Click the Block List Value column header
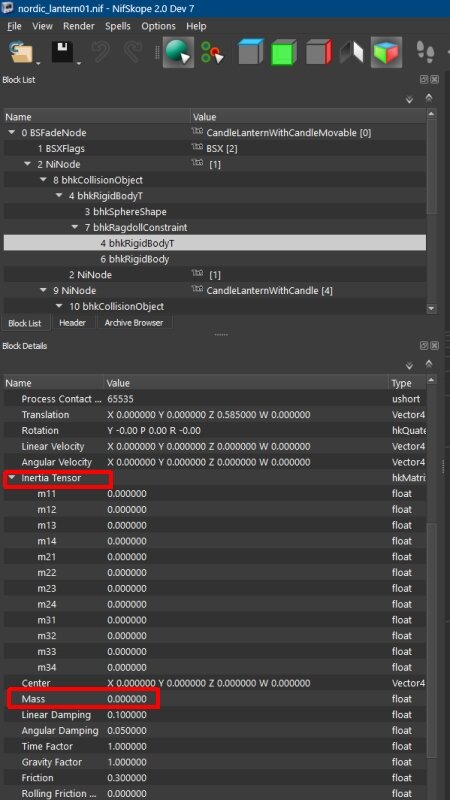 pyautogui.click(x=308, y=117)
